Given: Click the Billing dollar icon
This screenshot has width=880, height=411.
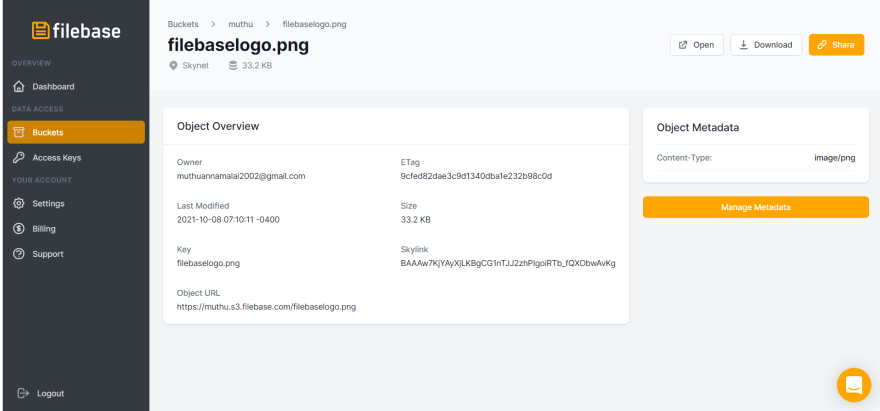Looking at the screenshot, I should point(19,229).
